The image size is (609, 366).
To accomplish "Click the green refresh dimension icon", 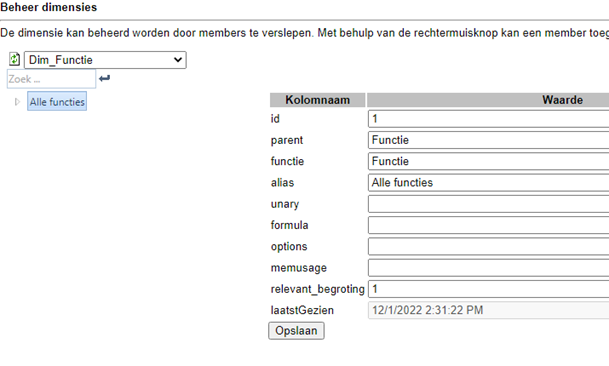I will tap(14, 59).
